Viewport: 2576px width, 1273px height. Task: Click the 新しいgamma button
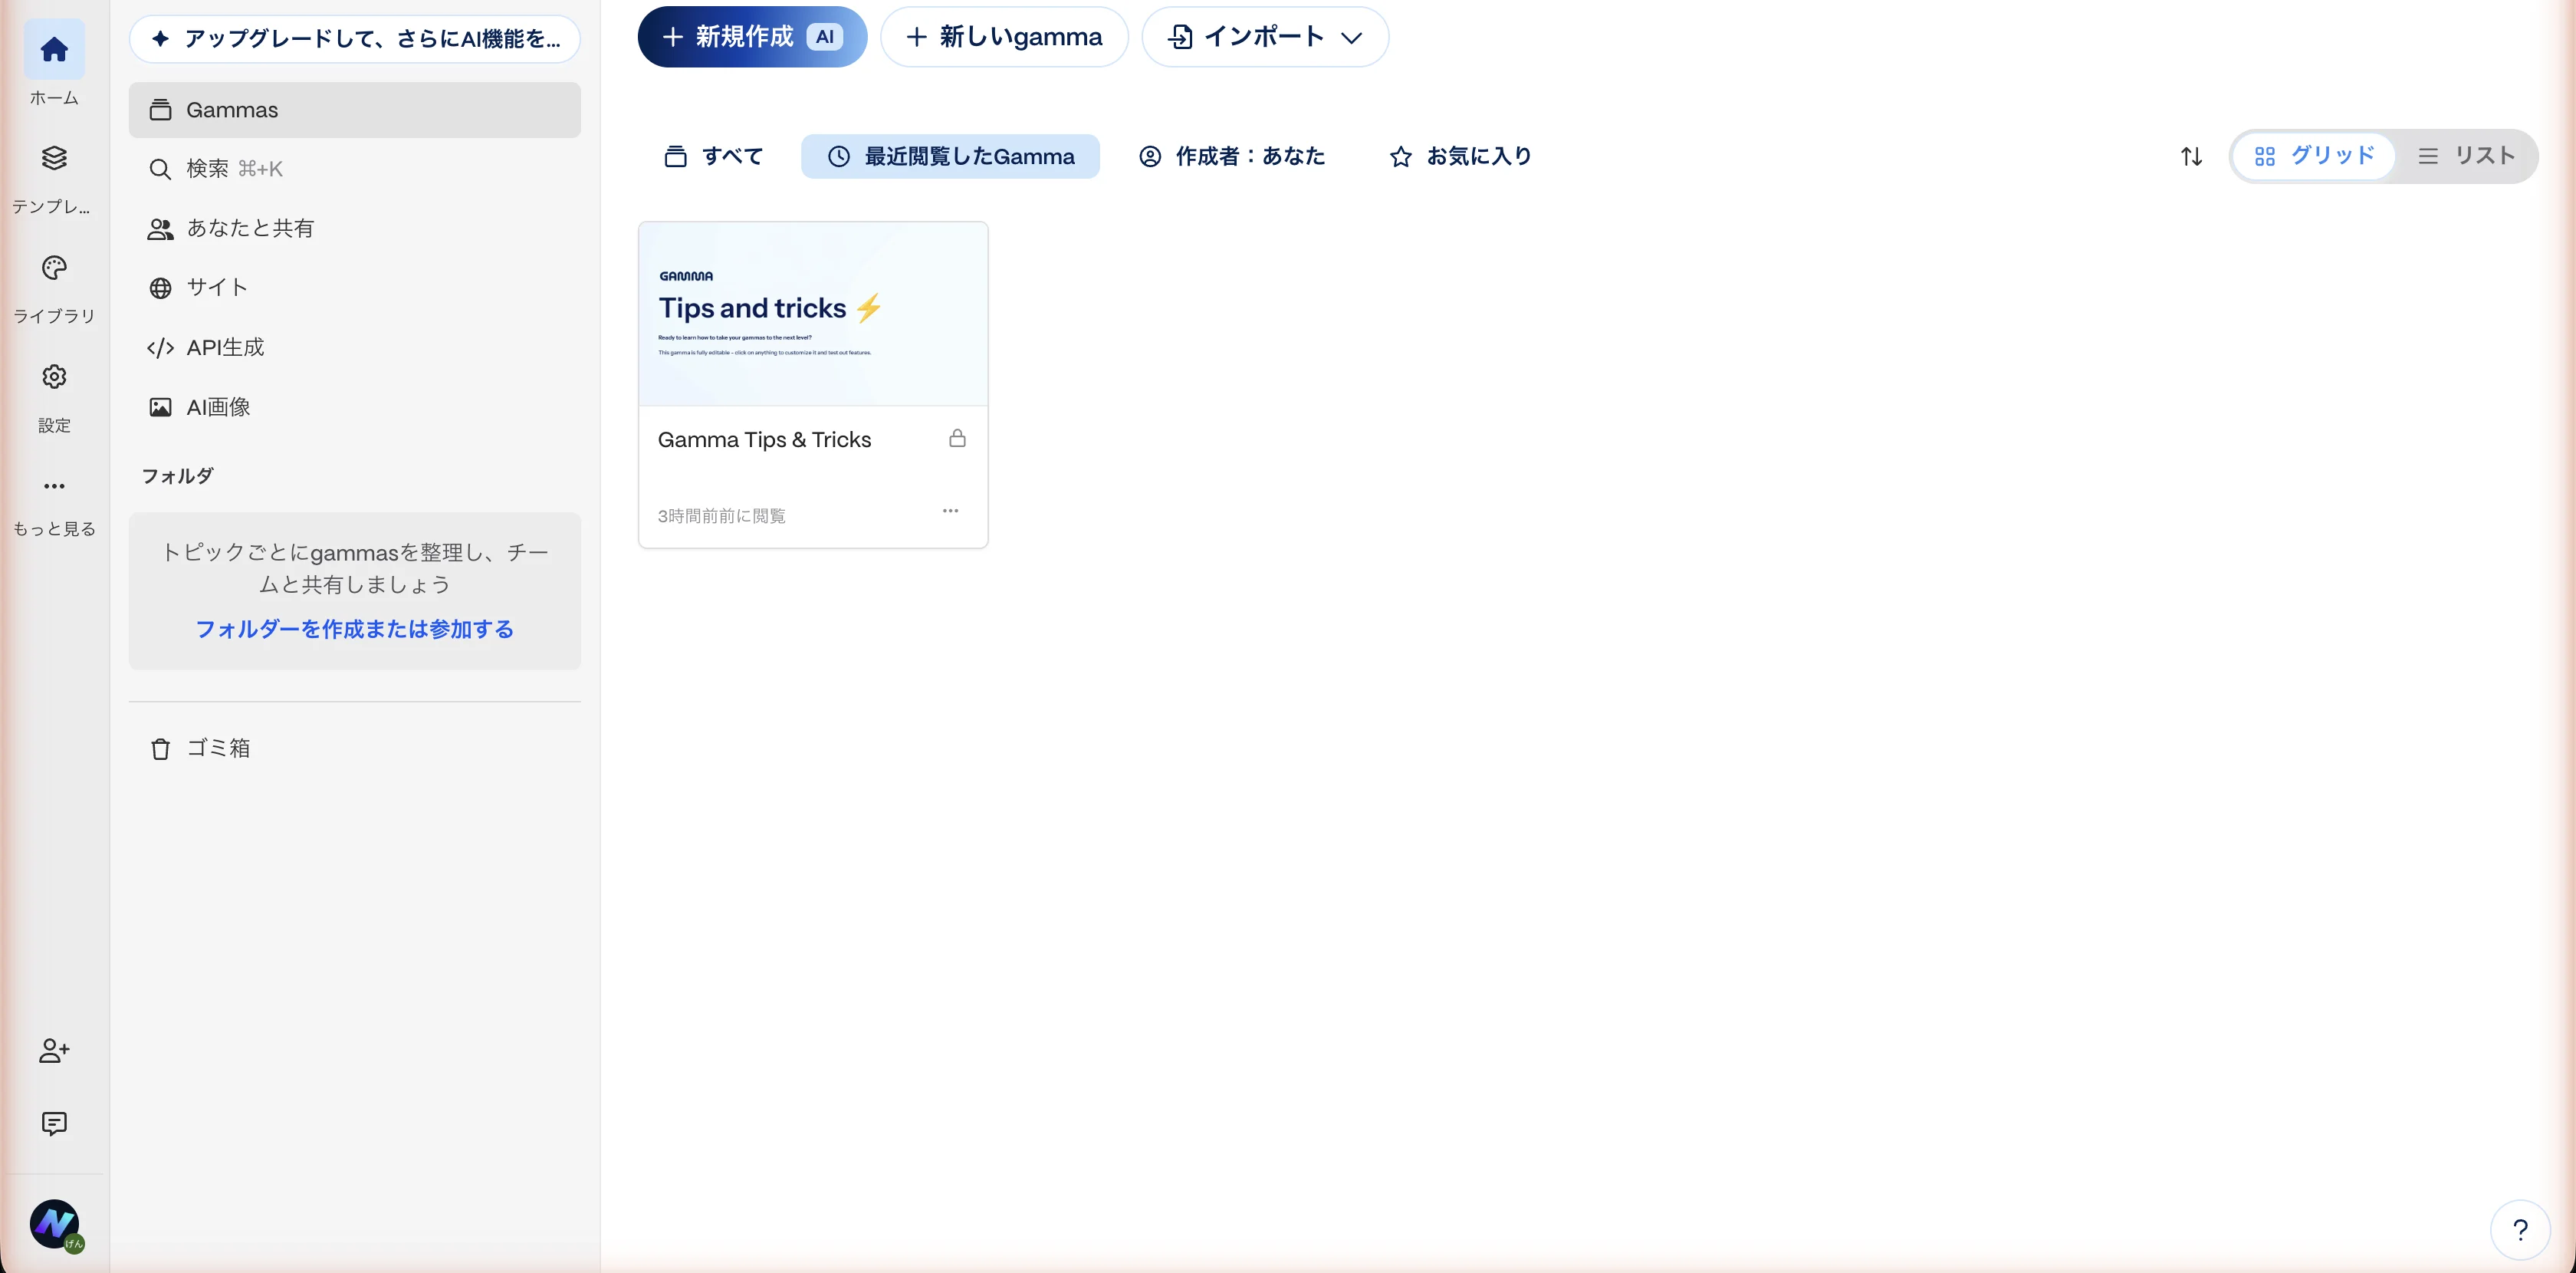click(1004, 37)
